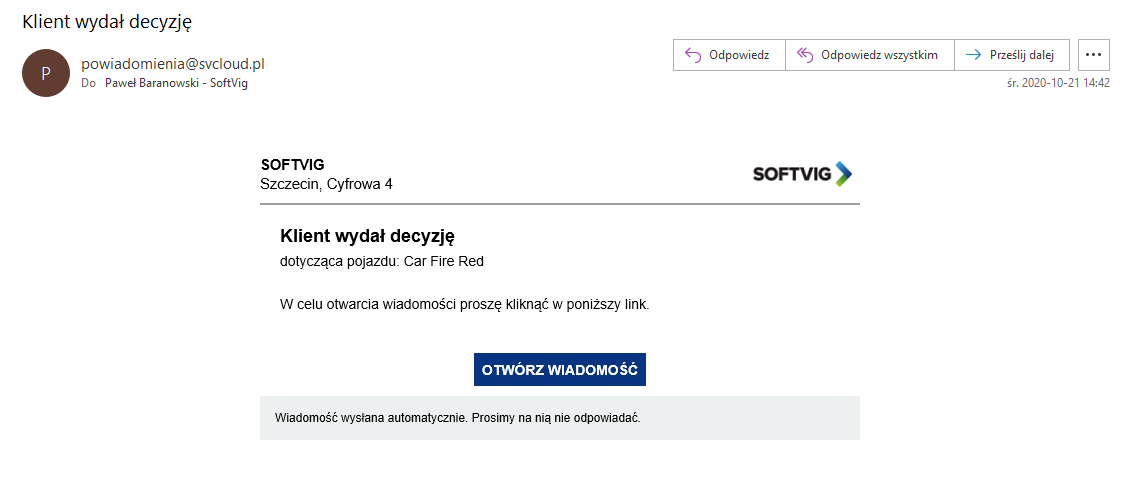Click the horizontal divider under the header
Image resolution: width=1134 pixels, height=493 pixels.
(559, 204)
